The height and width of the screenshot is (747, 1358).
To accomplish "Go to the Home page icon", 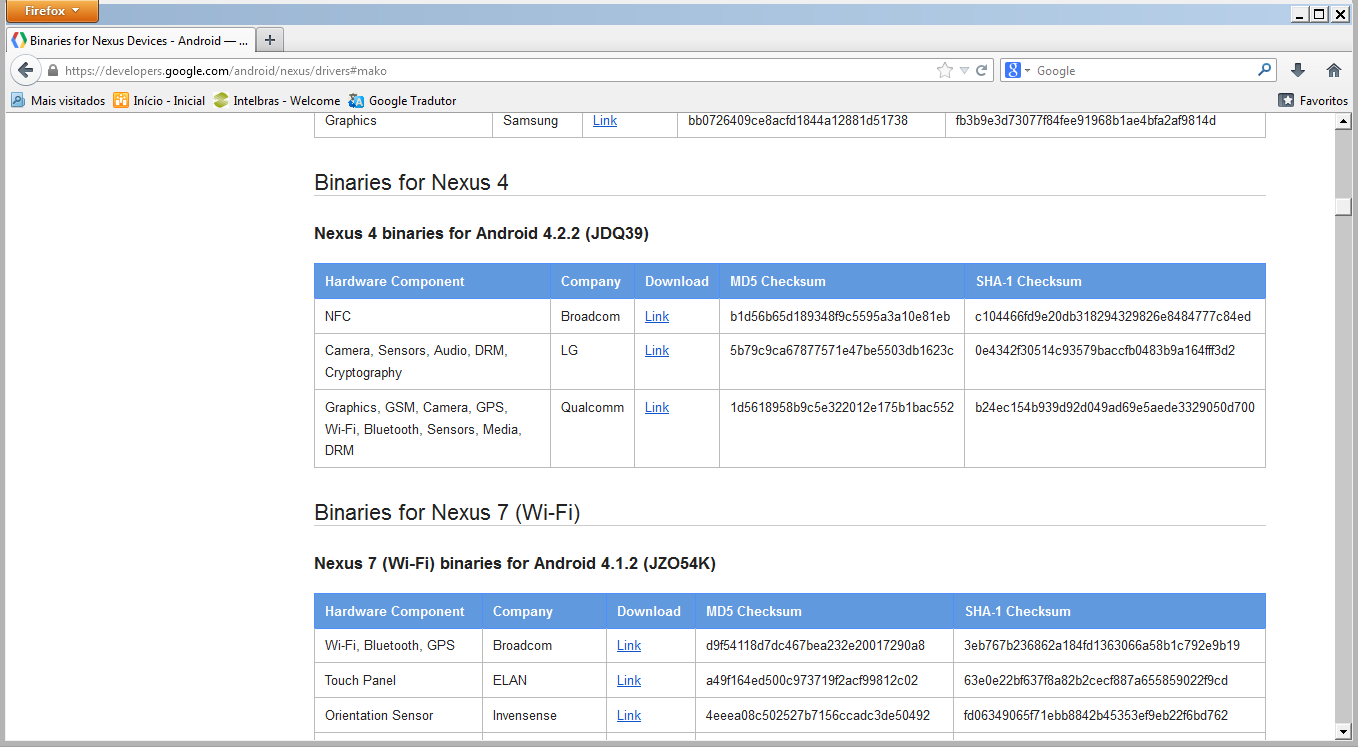I will [x=1333, y=70].
